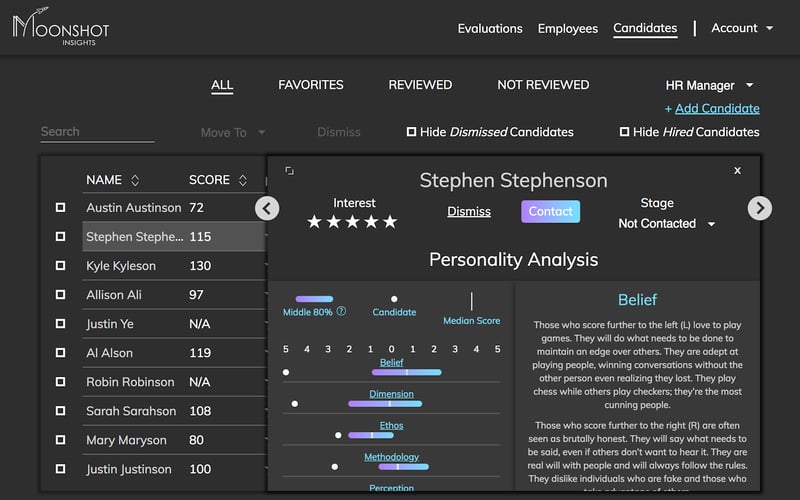800x500 pixels.
Task: Select Kyle Kyleson candidate row
Action: tap(173, 265)
